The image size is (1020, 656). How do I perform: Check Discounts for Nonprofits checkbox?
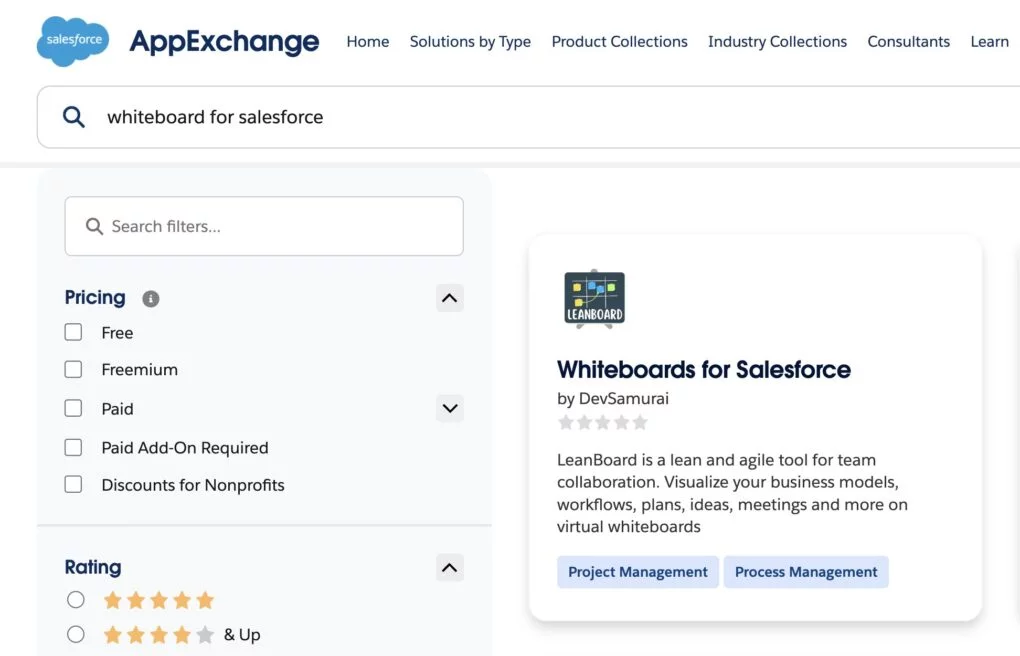(74, 485)
